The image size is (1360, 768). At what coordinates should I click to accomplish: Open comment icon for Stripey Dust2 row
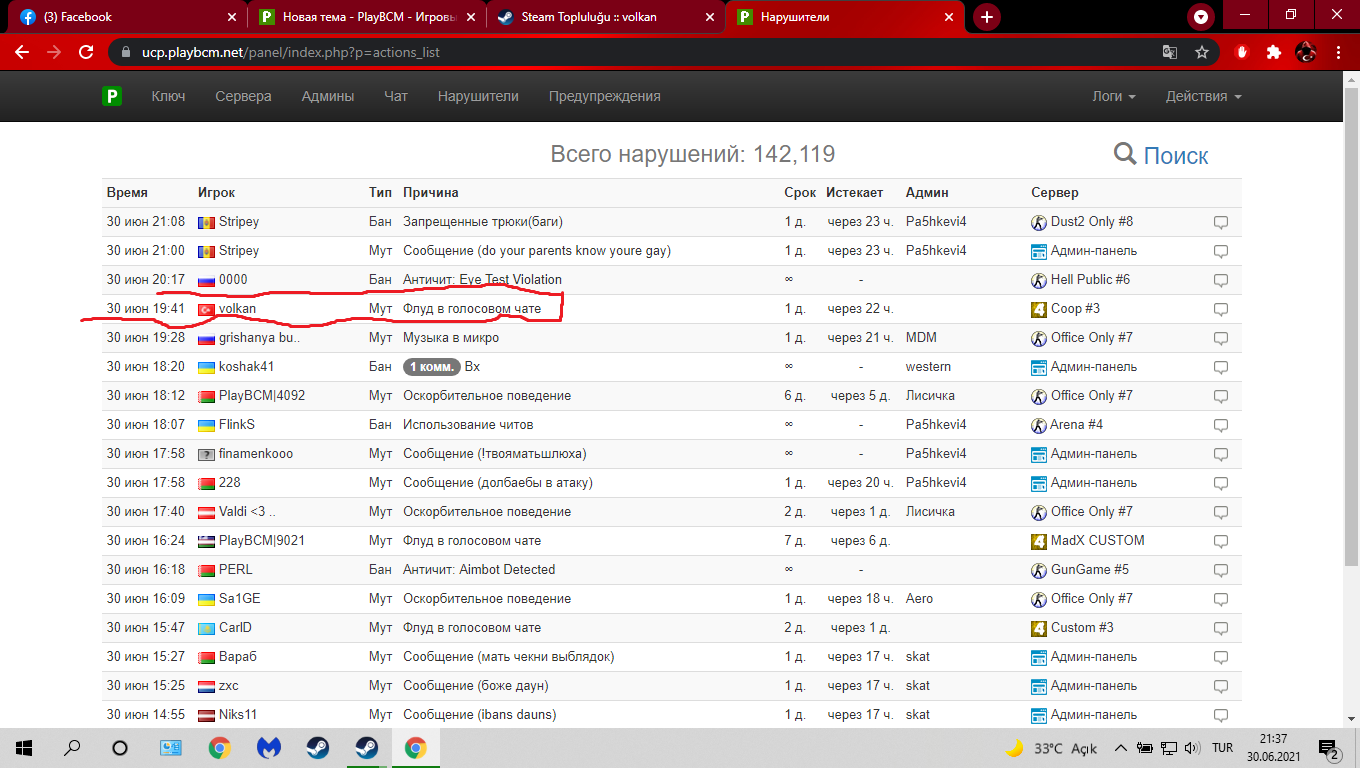[1220, 222]
